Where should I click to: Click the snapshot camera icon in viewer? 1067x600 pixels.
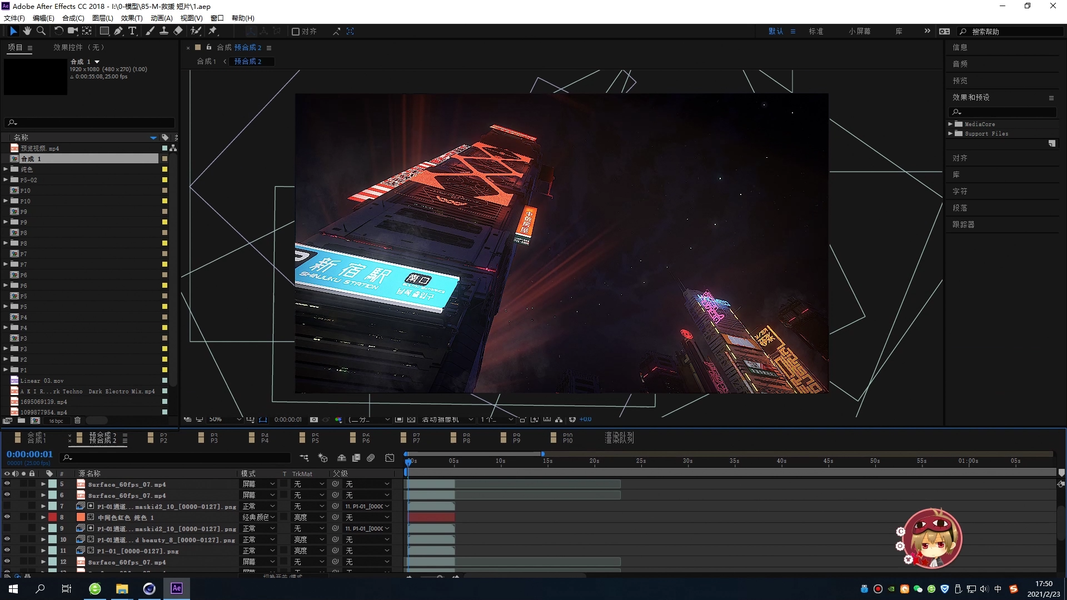point(314,420)
